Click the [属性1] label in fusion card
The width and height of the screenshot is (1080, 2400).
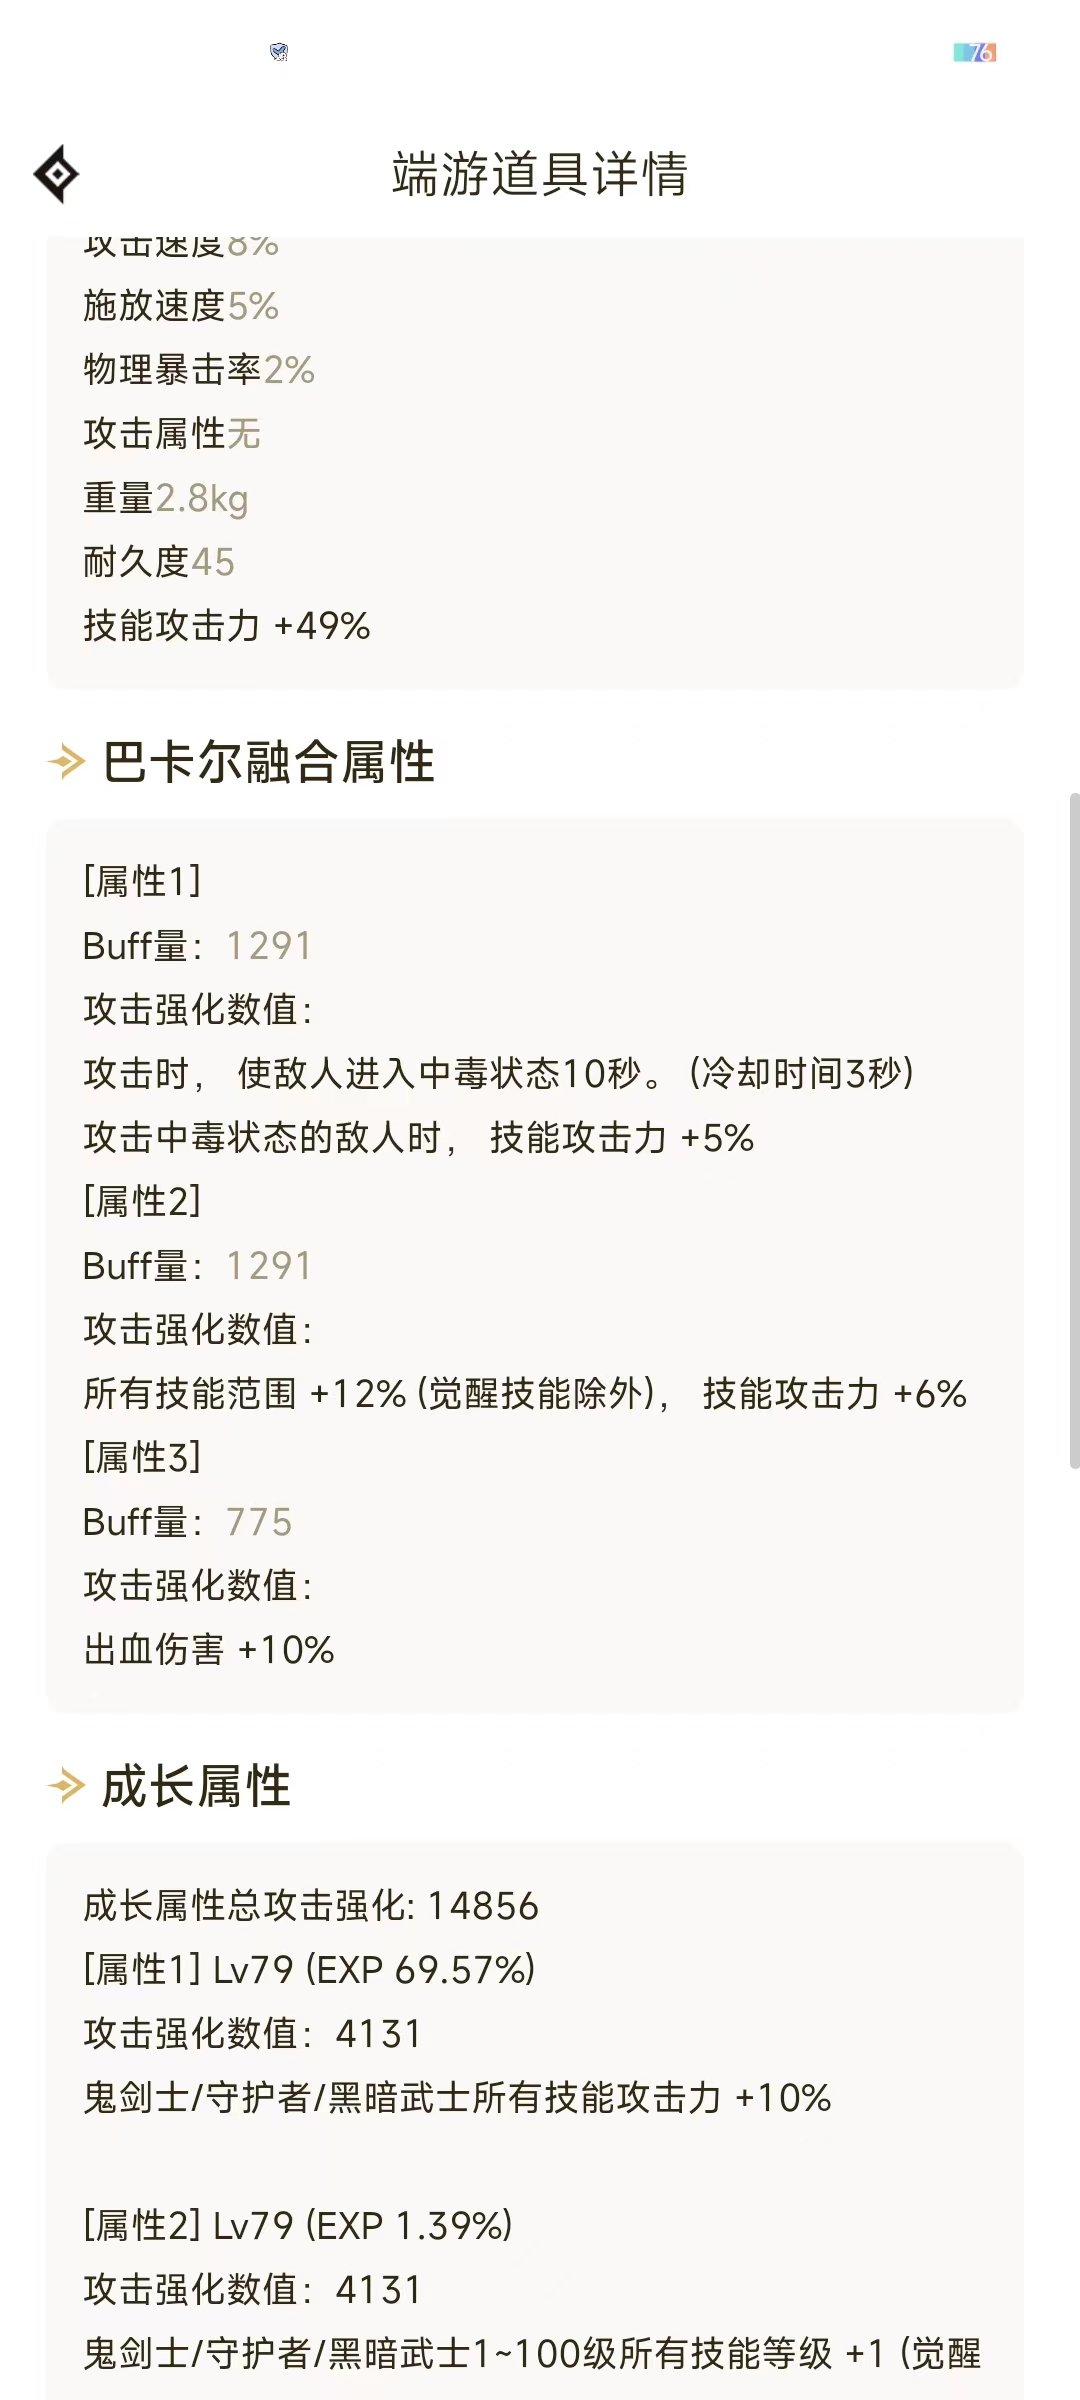[142, 882]
